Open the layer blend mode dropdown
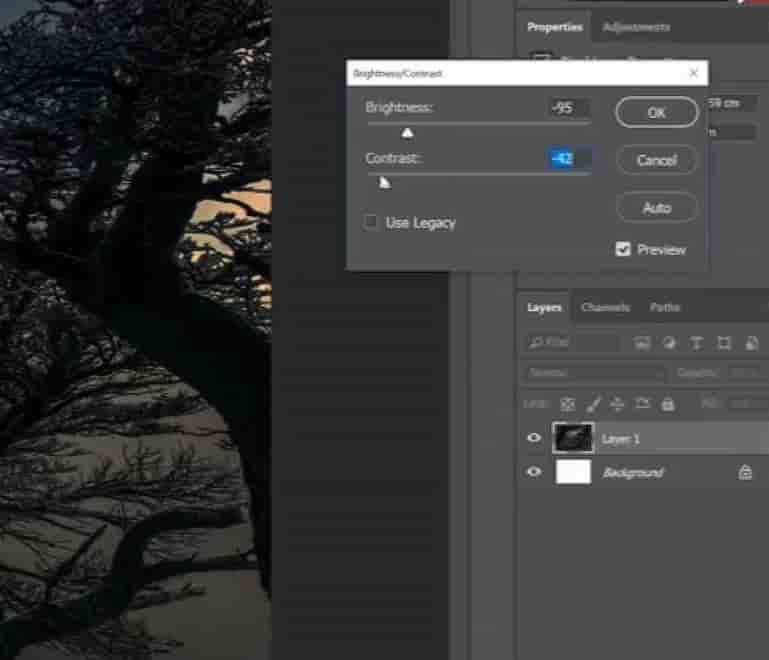 (x=593, y=373)
